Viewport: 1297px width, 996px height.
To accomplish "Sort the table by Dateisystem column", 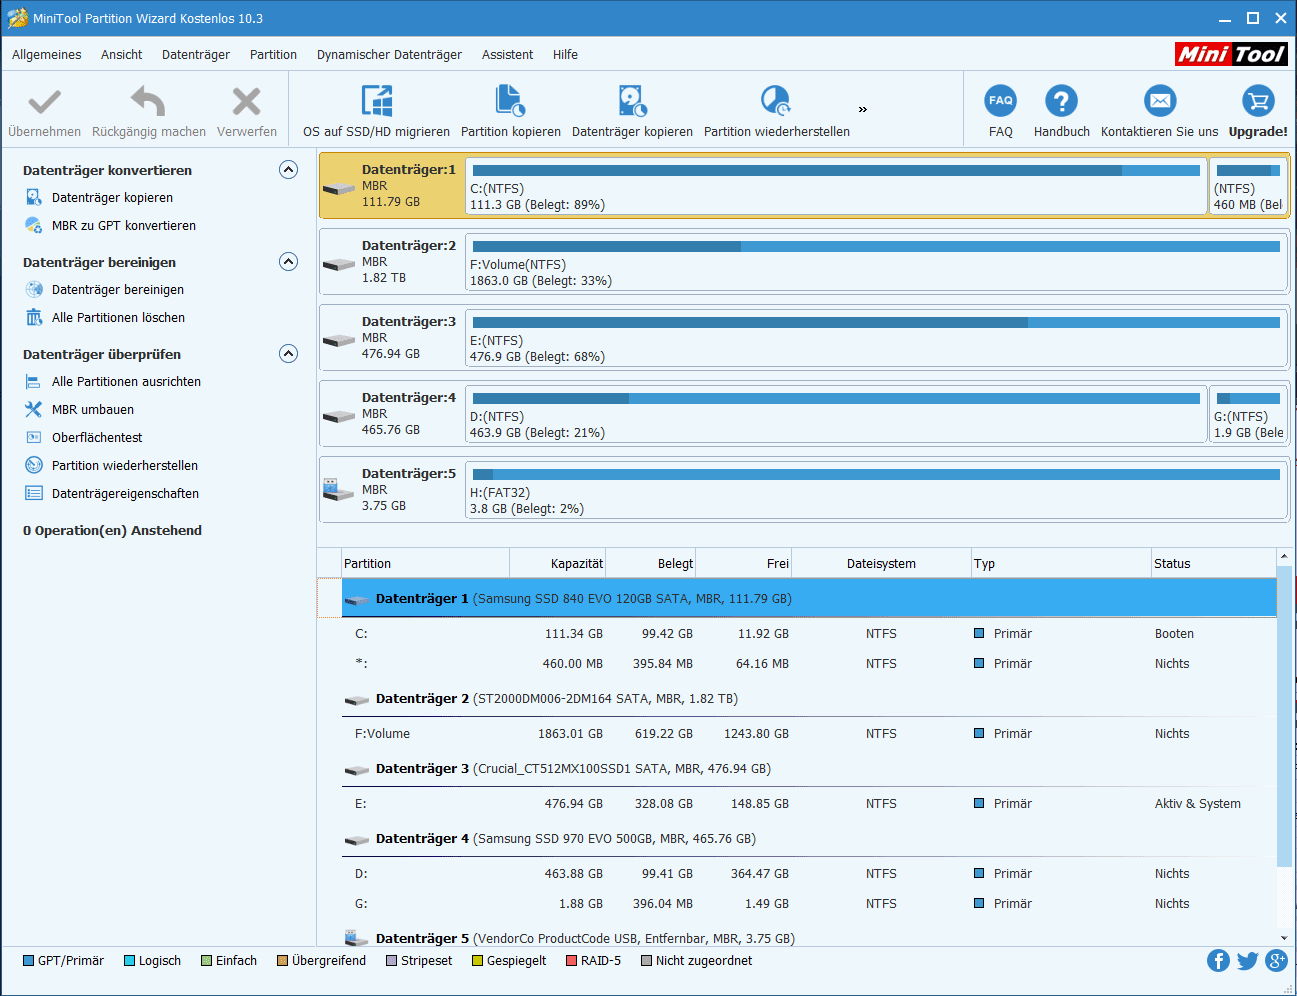I will tap(881, 564).
